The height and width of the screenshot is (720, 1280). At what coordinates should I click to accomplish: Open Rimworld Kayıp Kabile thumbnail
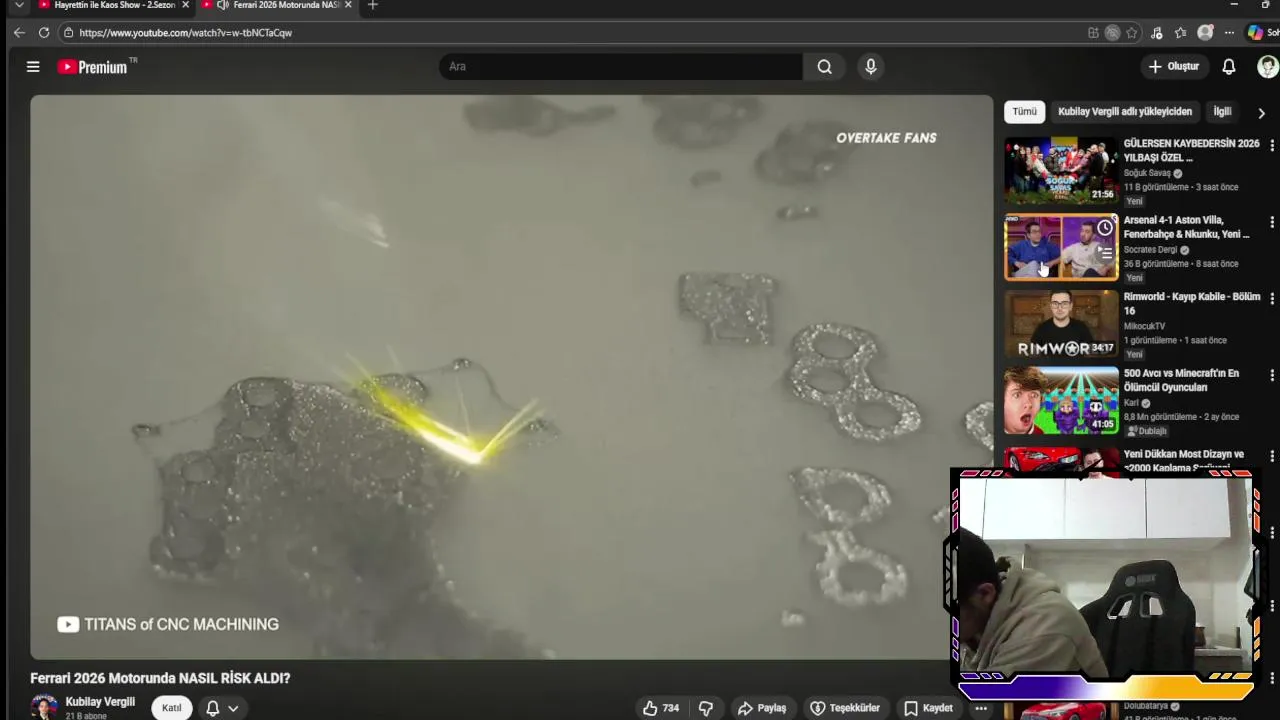click(x=1061, y=324)
